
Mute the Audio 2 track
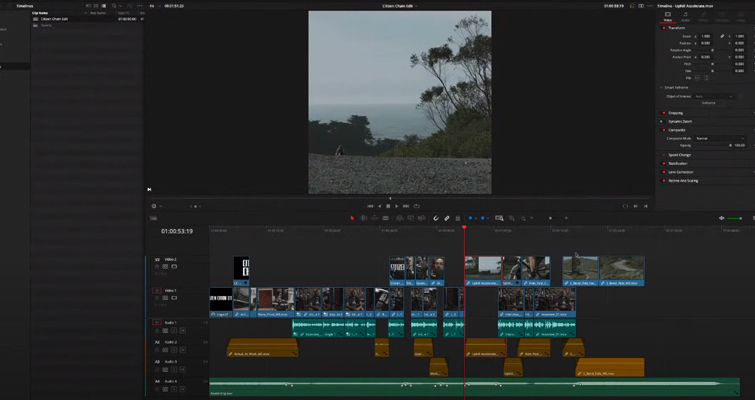click(x=182, y=350)
